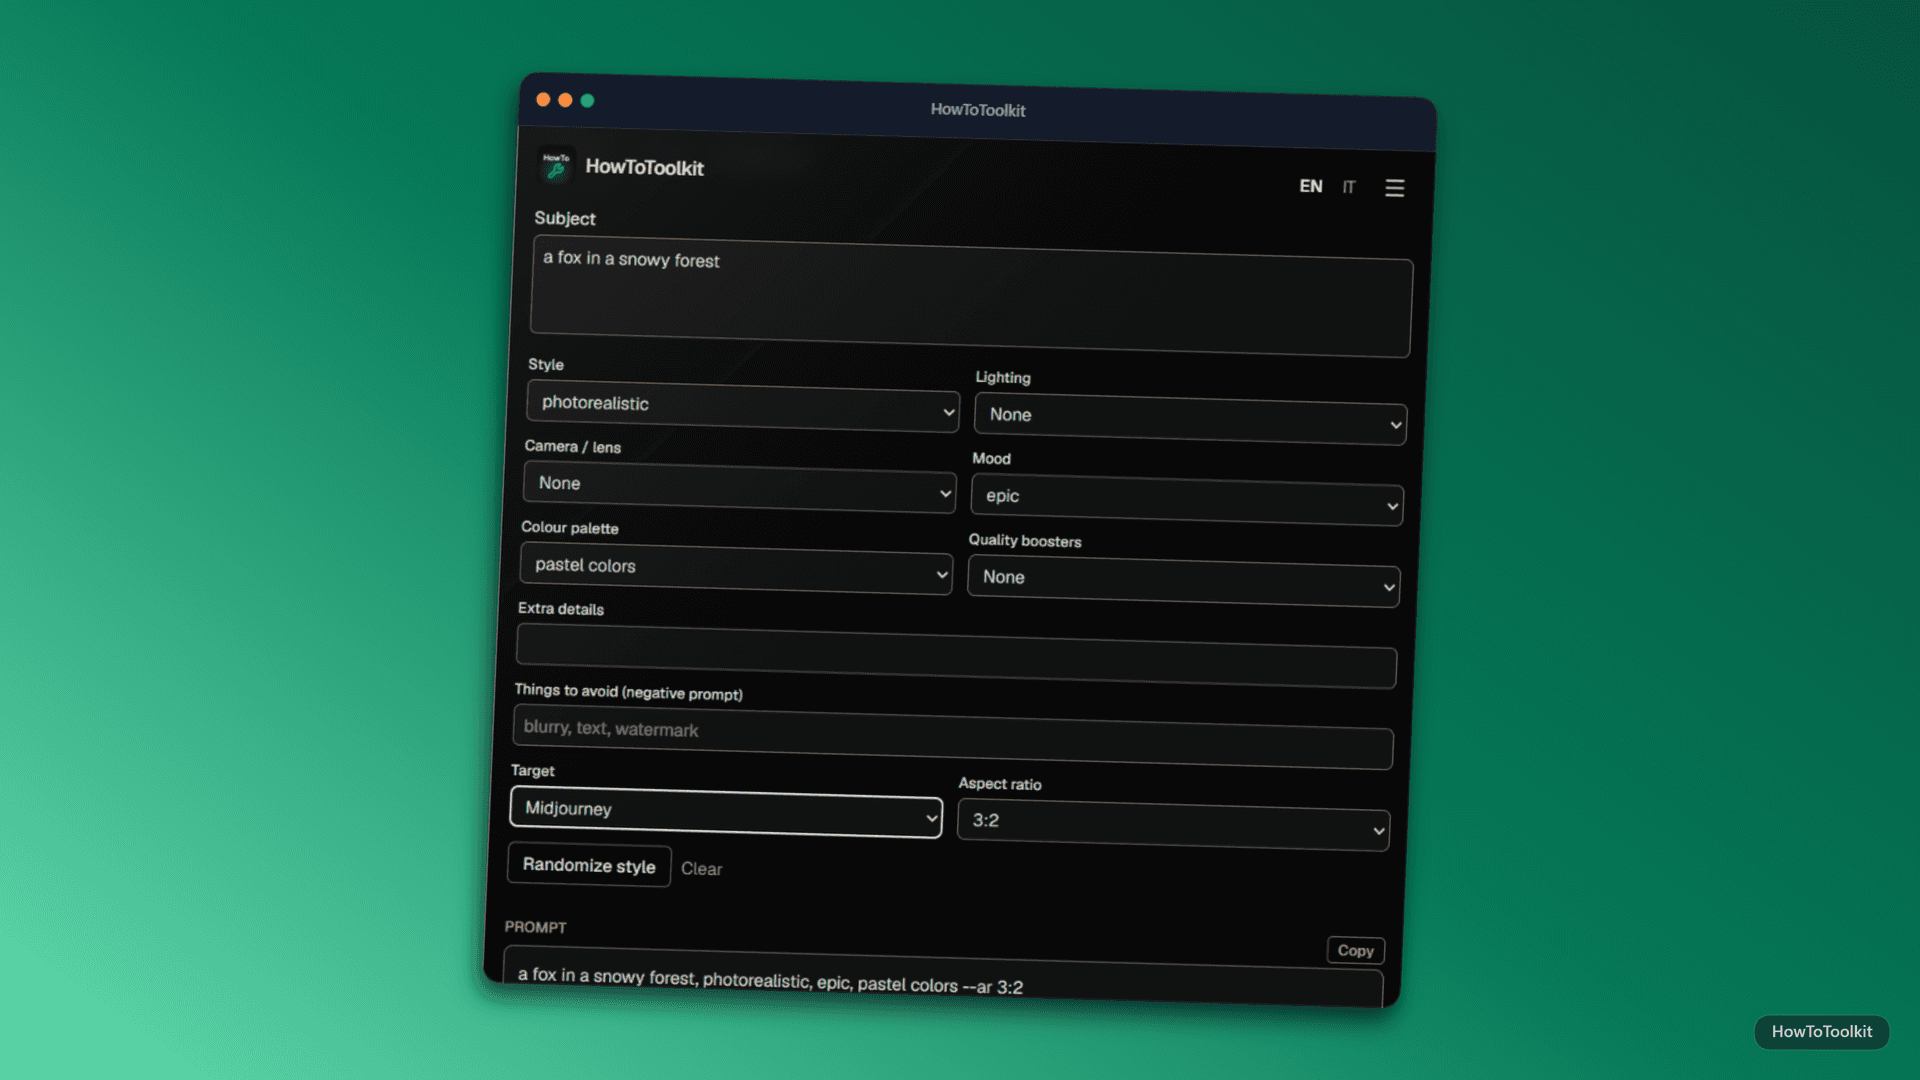Screen dimensions: 1920x1080
Task: Open the hamburger menu icon
Action: [1394, 188]
